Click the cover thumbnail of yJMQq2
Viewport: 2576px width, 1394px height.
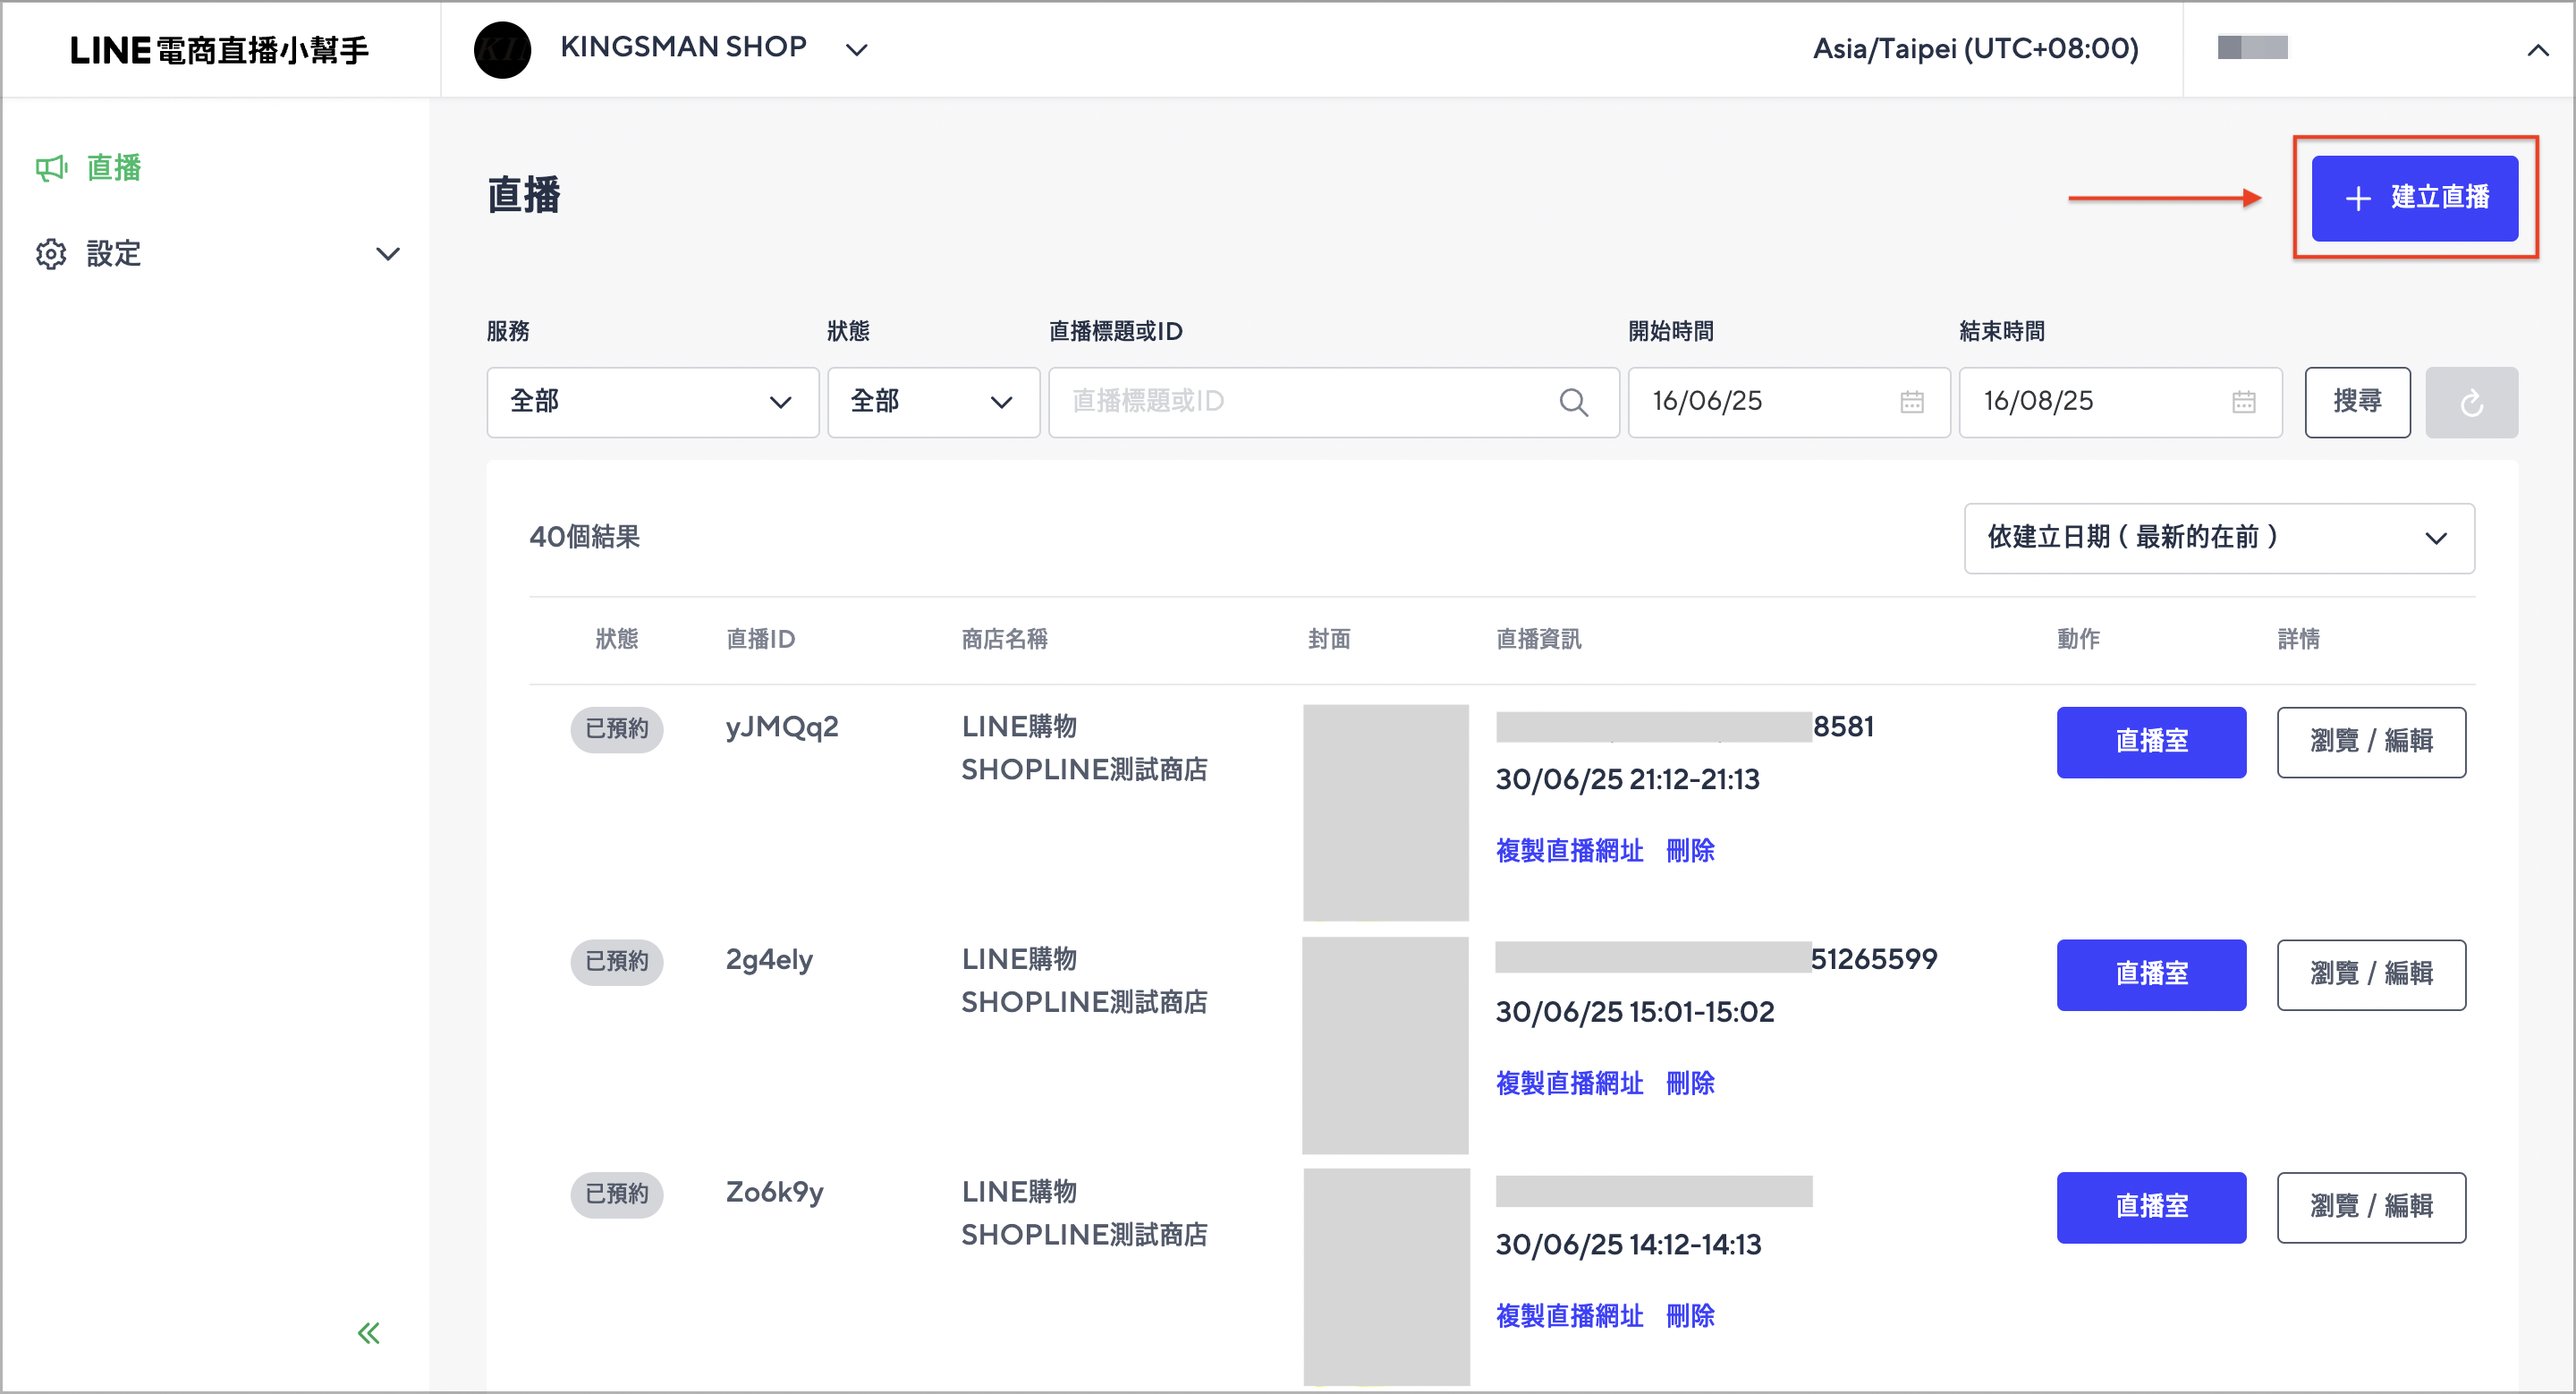tap(1385, 812)
